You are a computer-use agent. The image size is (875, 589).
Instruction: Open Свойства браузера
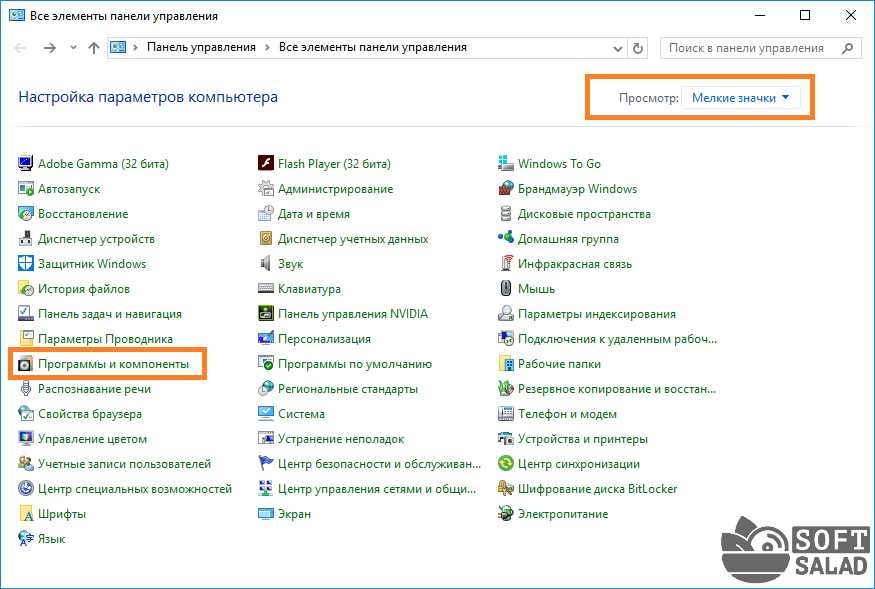90,414
